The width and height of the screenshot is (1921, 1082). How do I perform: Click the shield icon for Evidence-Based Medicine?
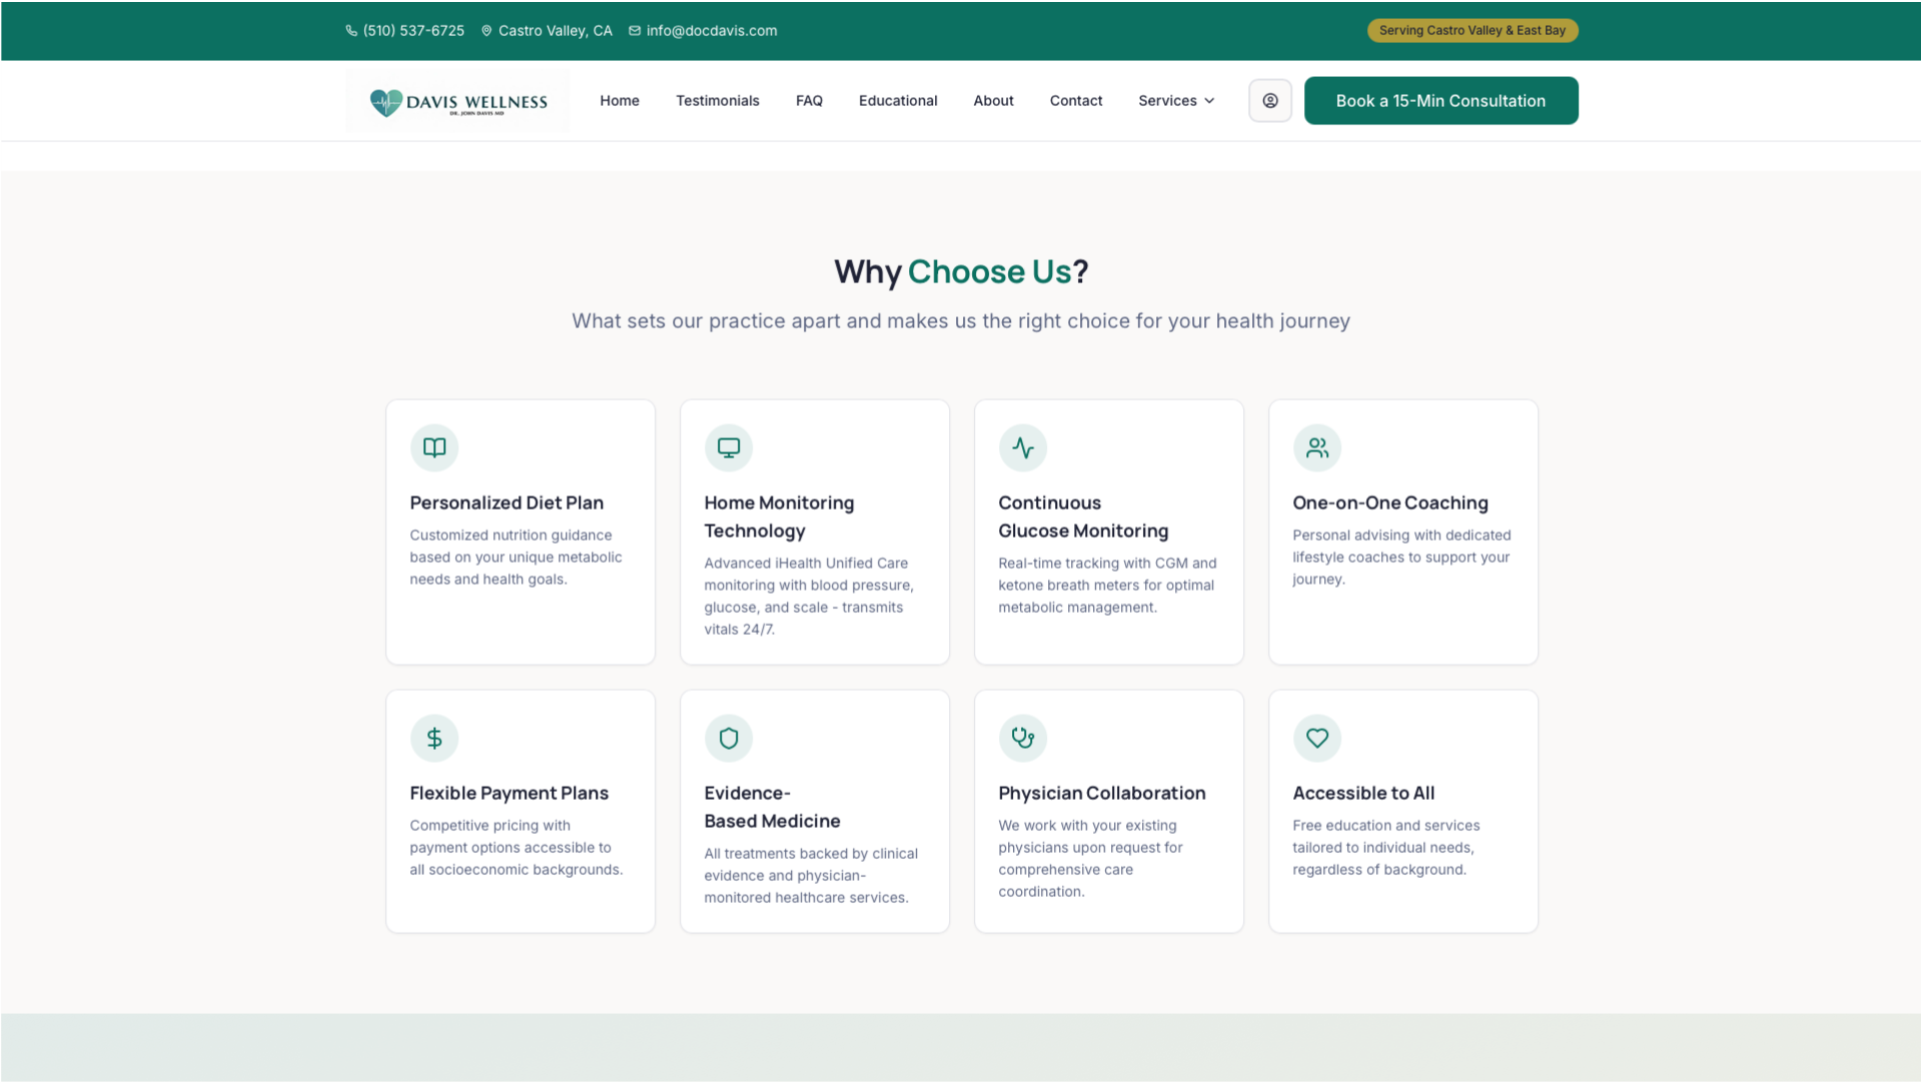(x=728, y=738)
